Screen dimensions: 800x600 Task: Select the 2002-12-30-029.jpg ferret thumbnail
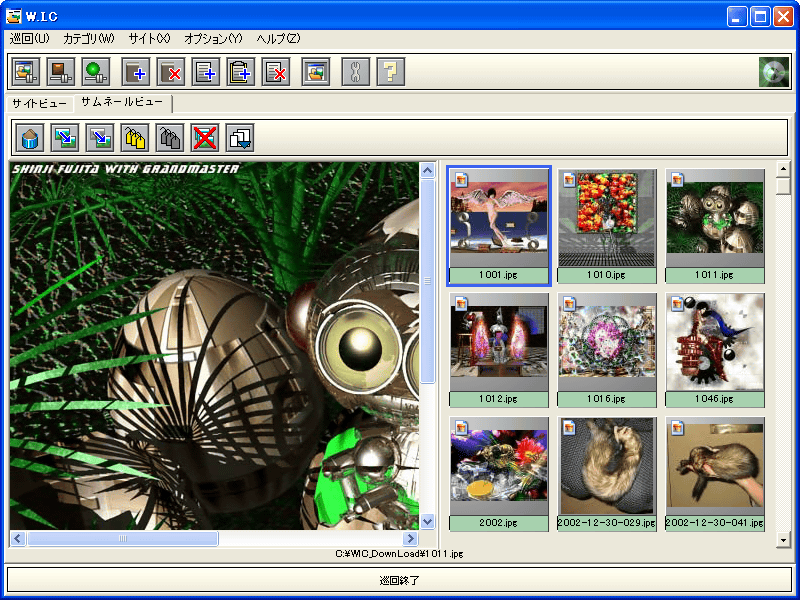pos(607,473)
